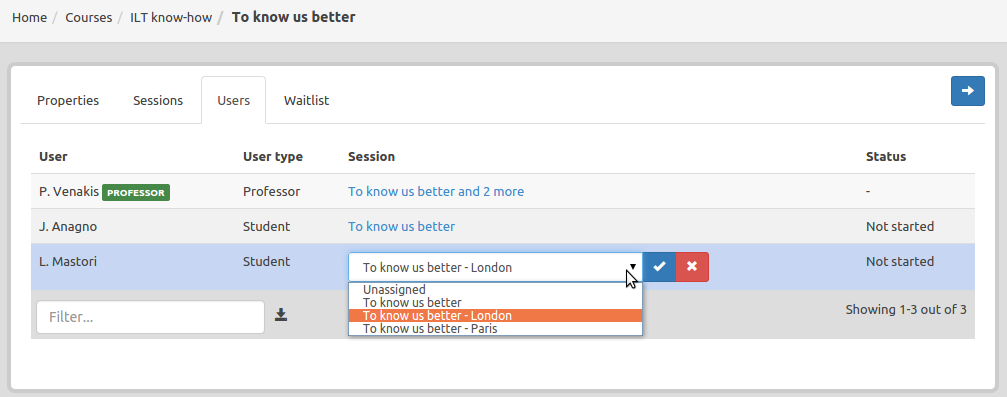Viewport: 1007px width, 397px height.
Task: Open To know us better and 2 more link
Action: pos(435,191)
